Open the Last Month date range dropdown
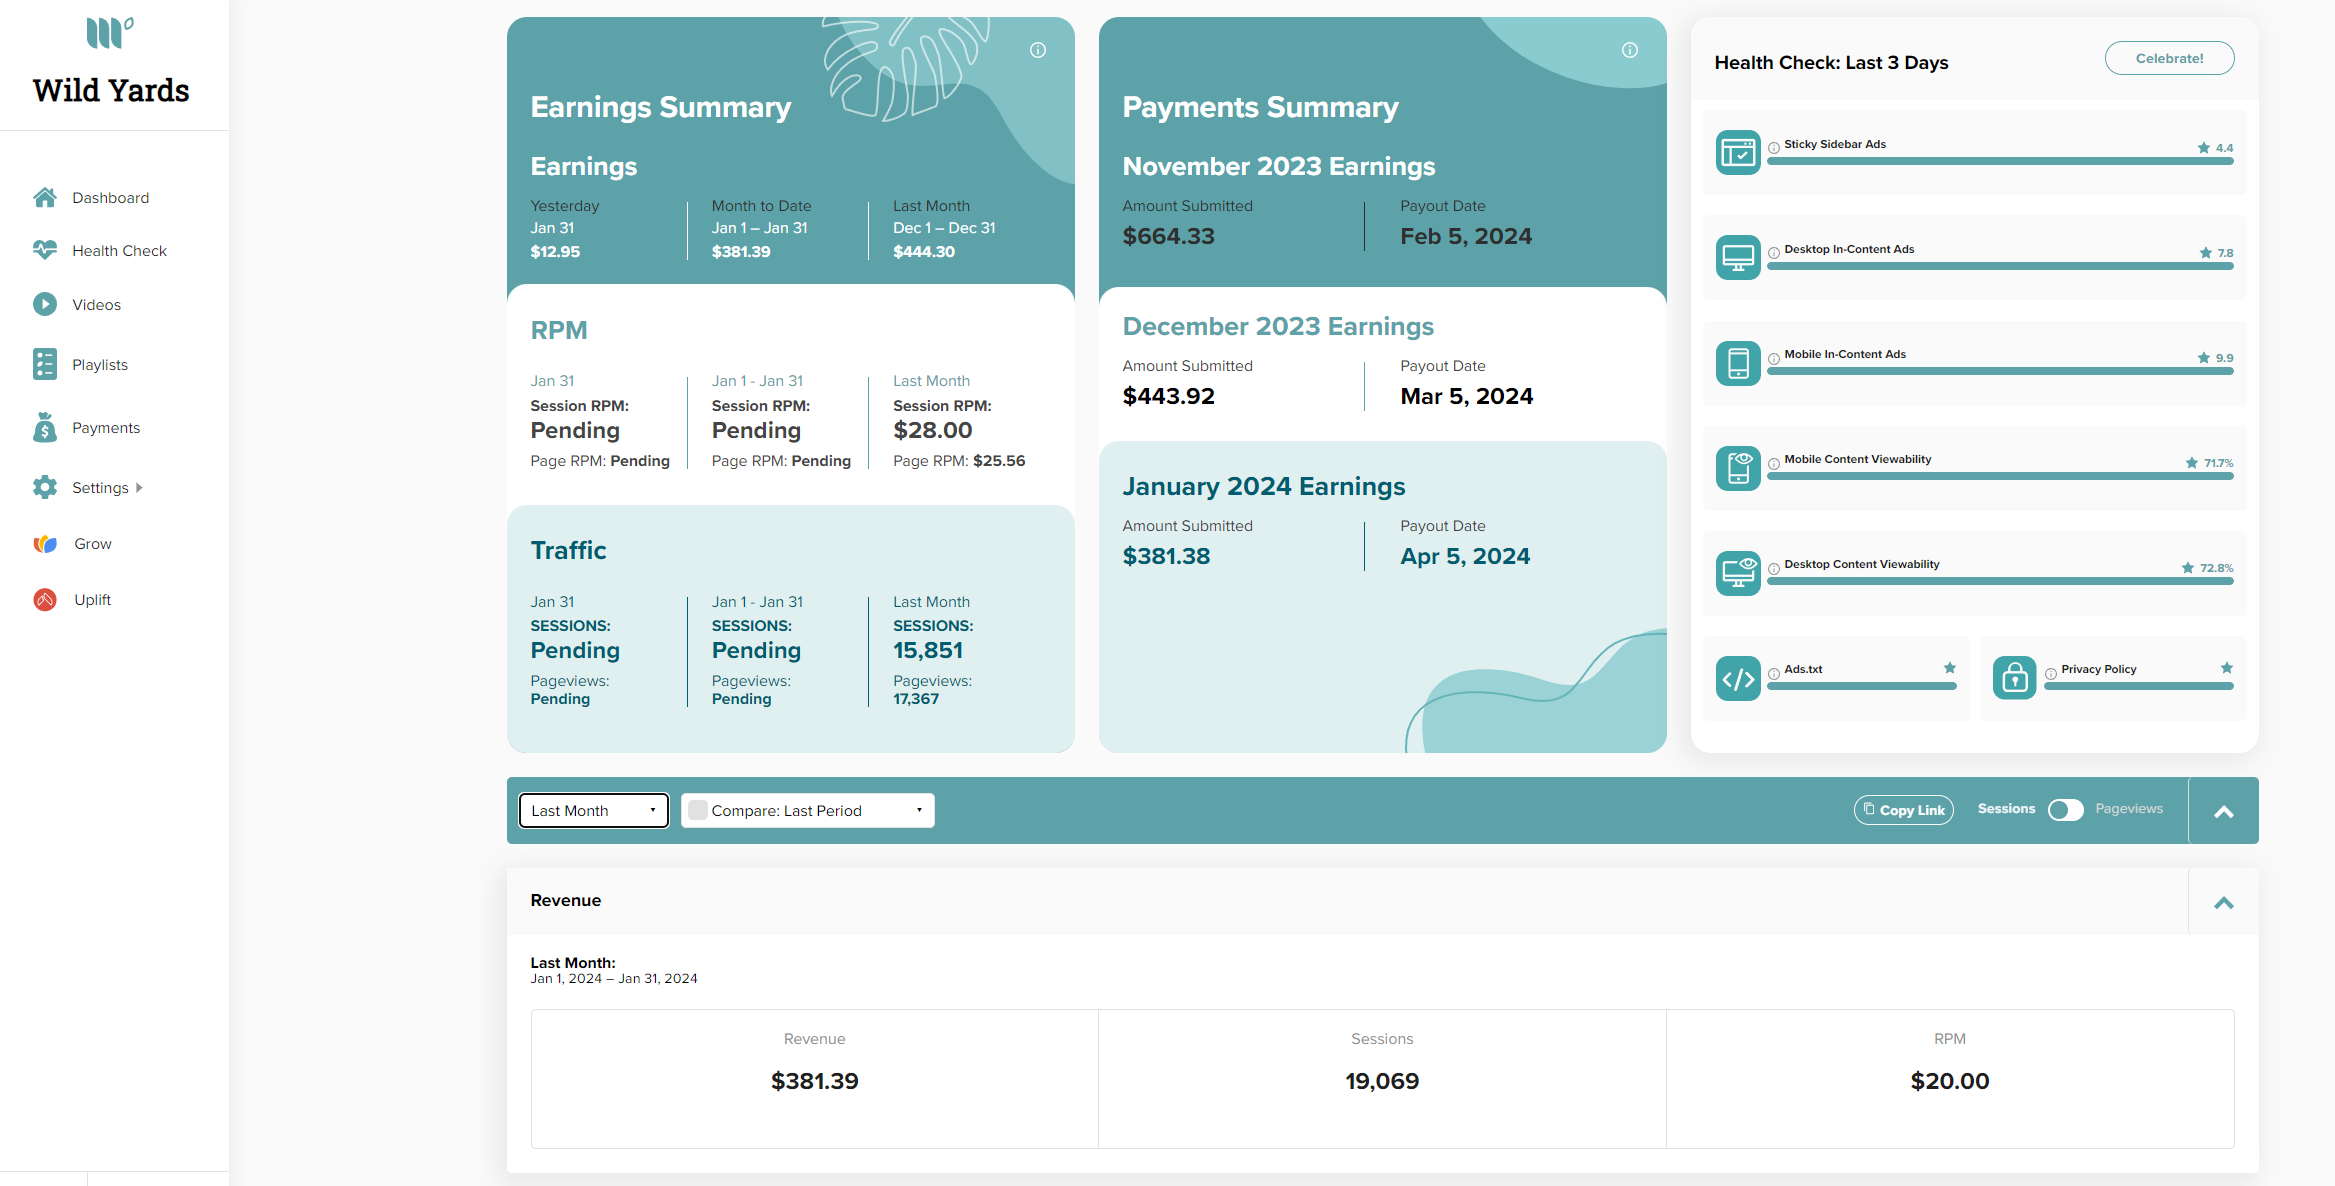 coord(594,810)
